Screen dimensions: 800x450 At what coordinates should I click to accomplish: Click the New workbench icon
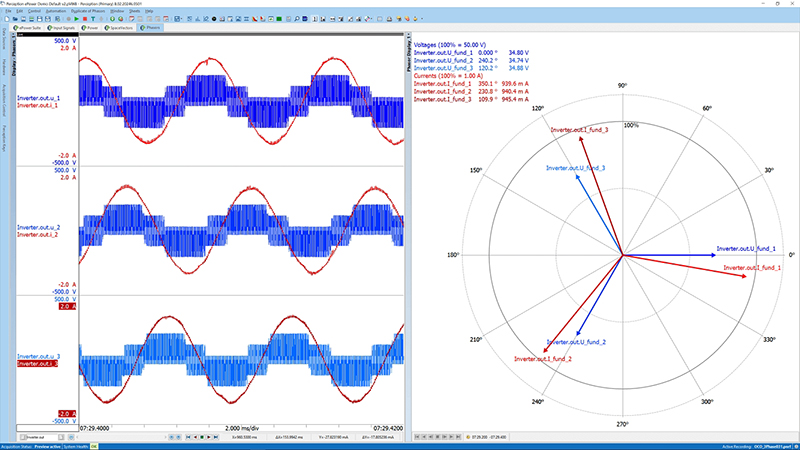pos(7,19)
